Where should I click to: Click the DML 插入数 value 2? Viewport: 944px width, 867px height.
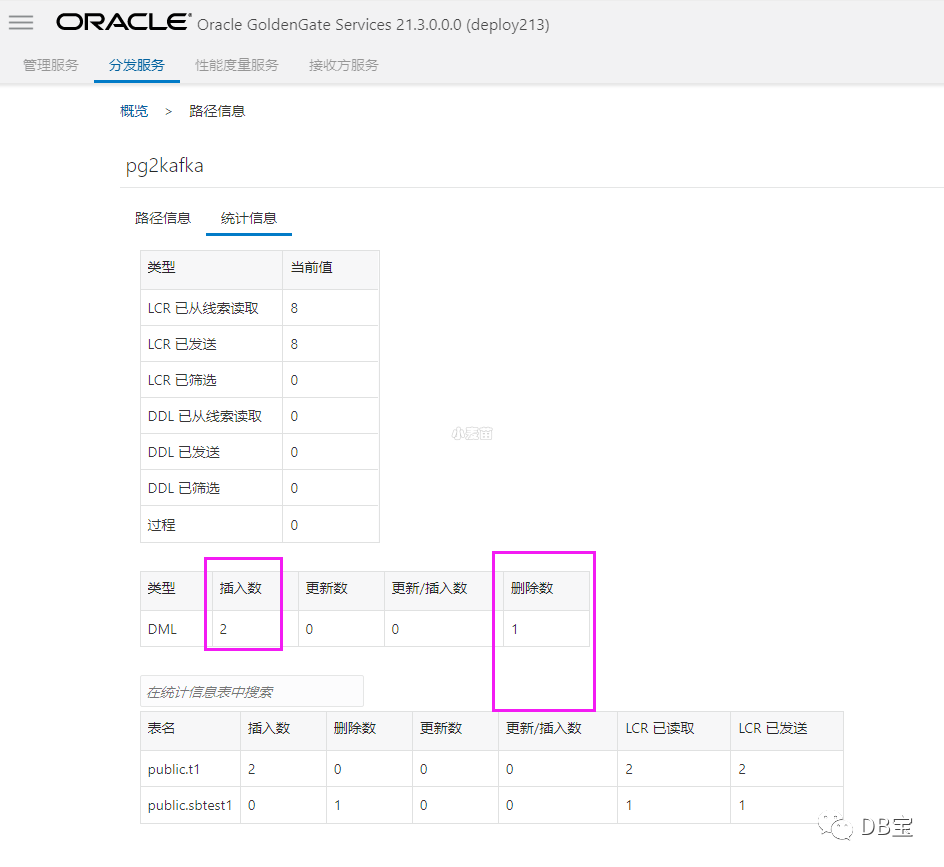223,629
